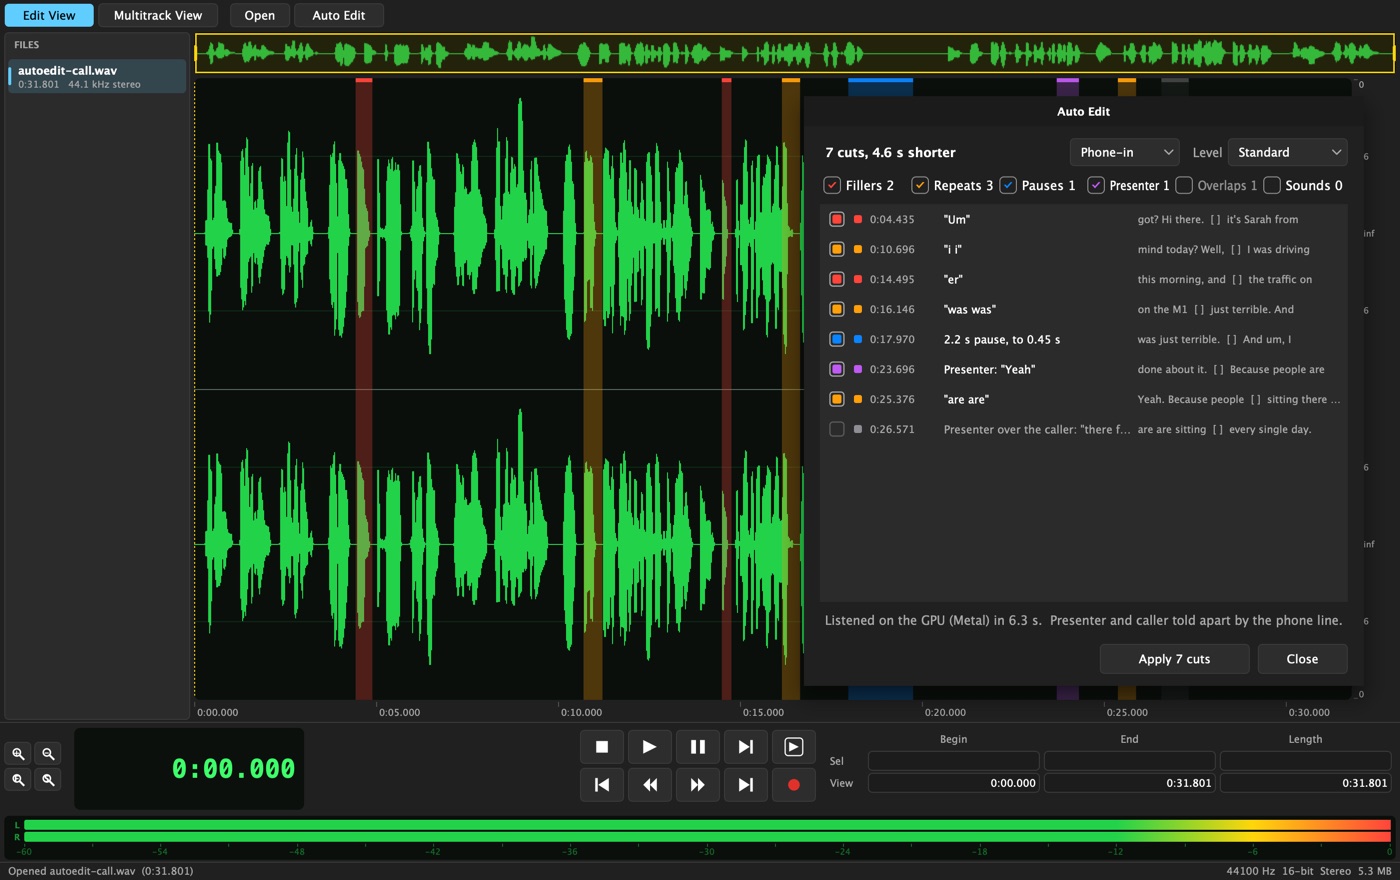The height and width of the screenshot is (880, 1400).
Task: Click the Sel Begin time field
Action: 954,761
